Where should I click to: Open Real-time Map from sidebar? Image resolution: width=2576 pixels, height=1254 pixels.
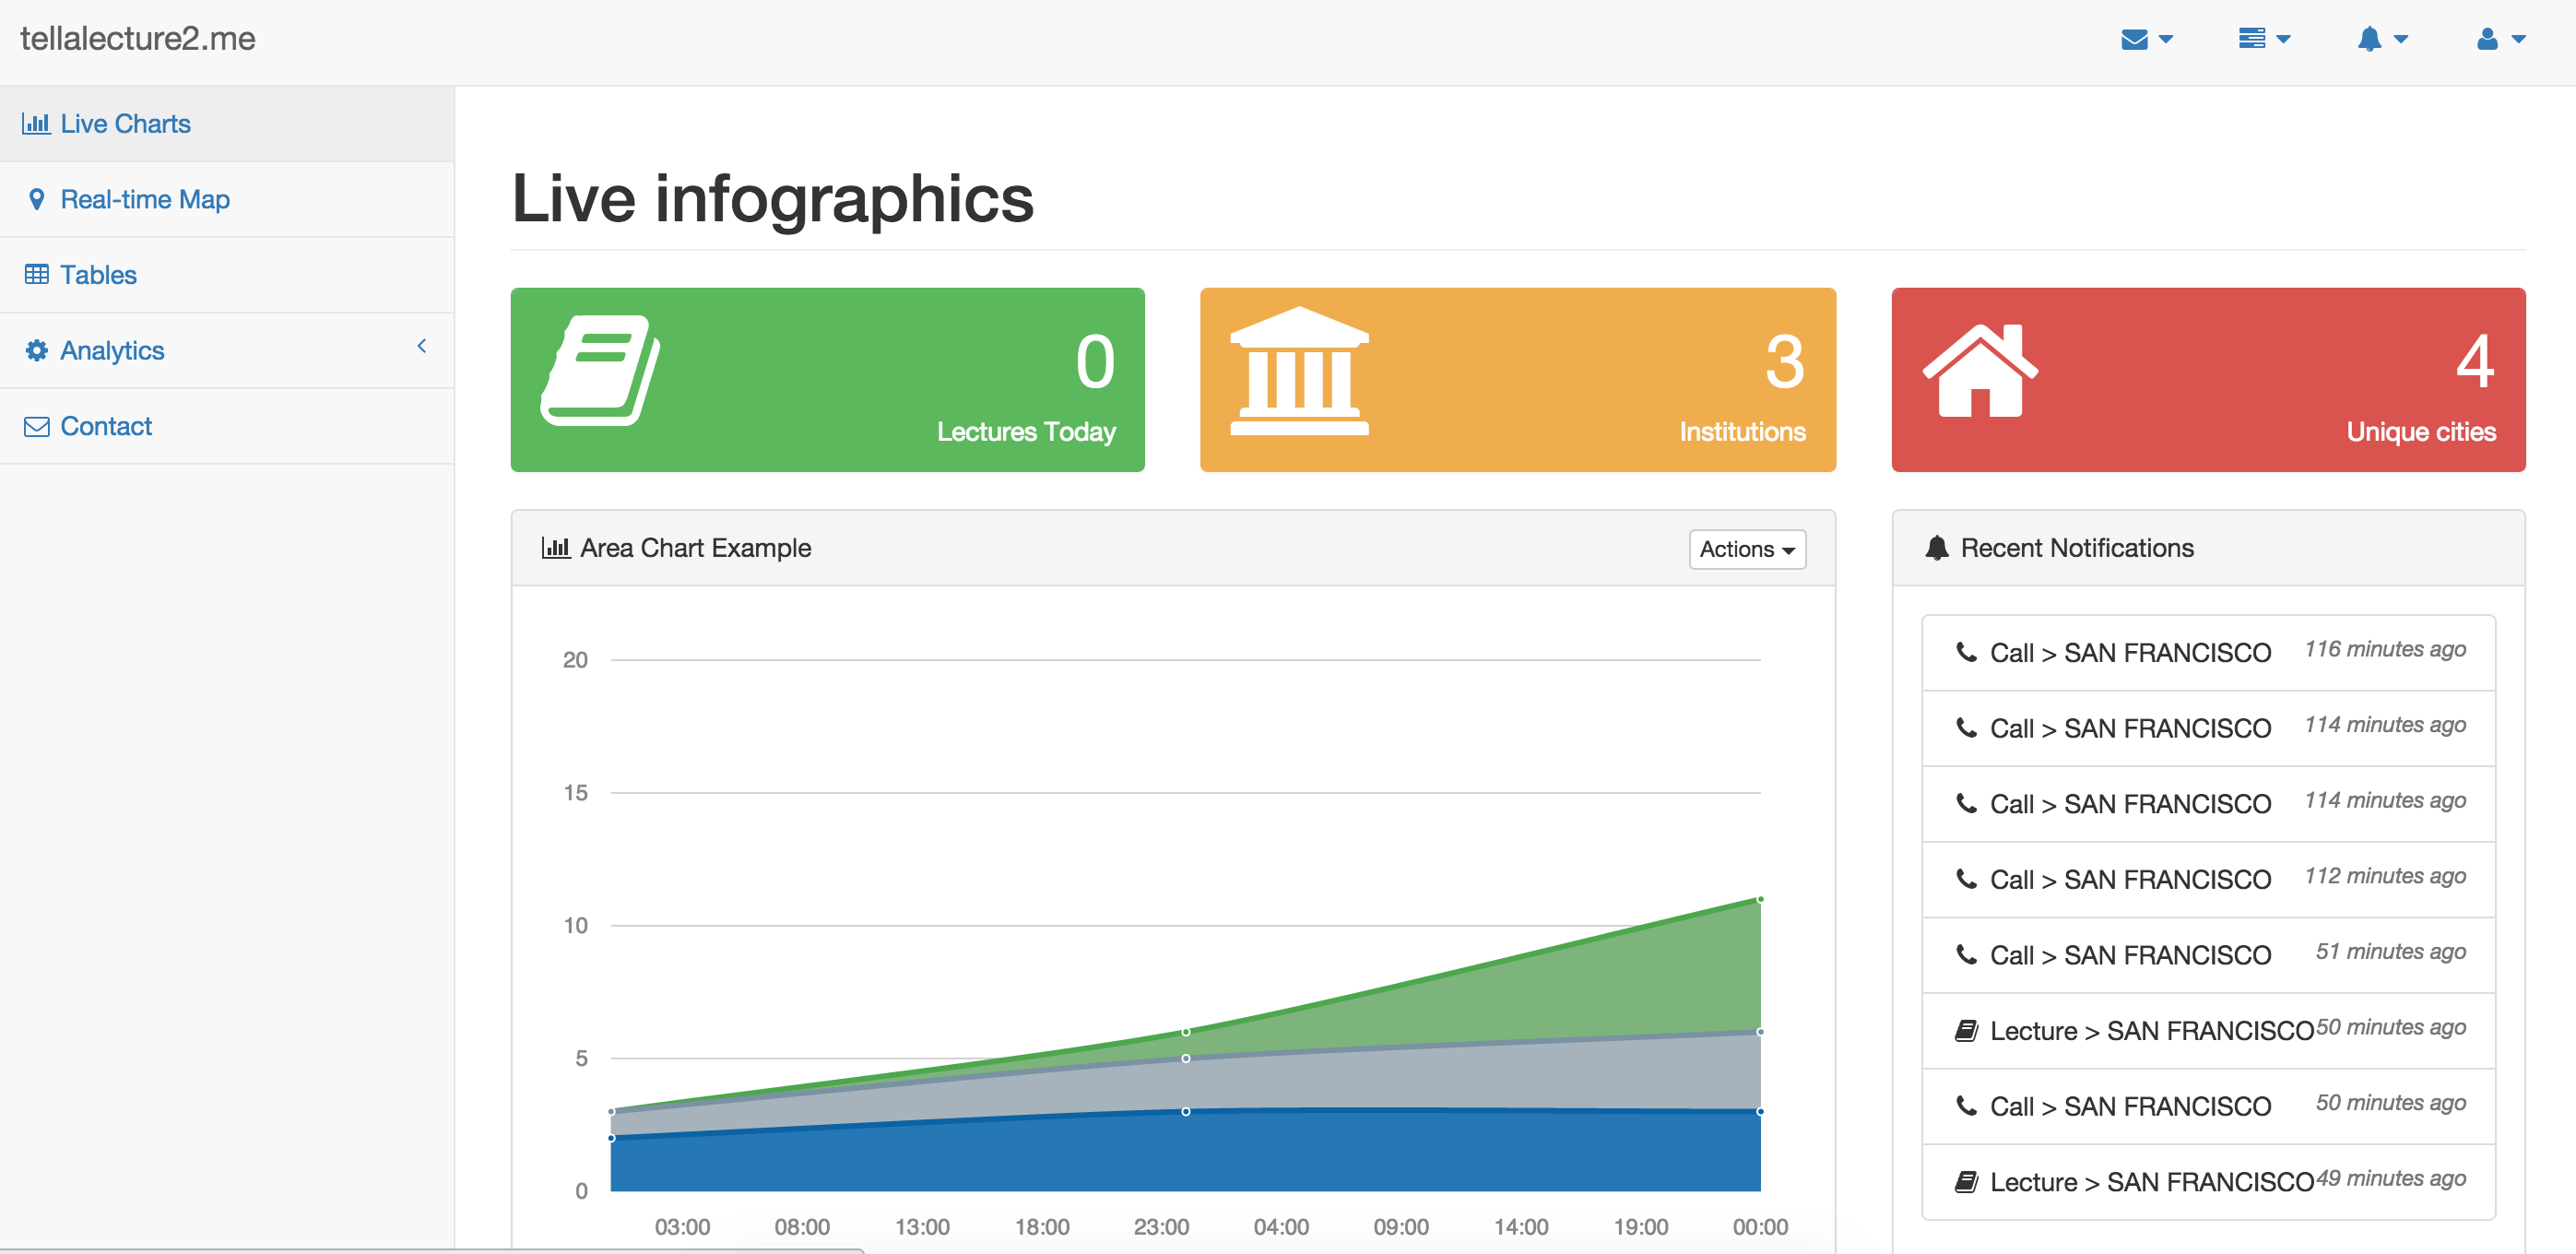pos(144,199)
